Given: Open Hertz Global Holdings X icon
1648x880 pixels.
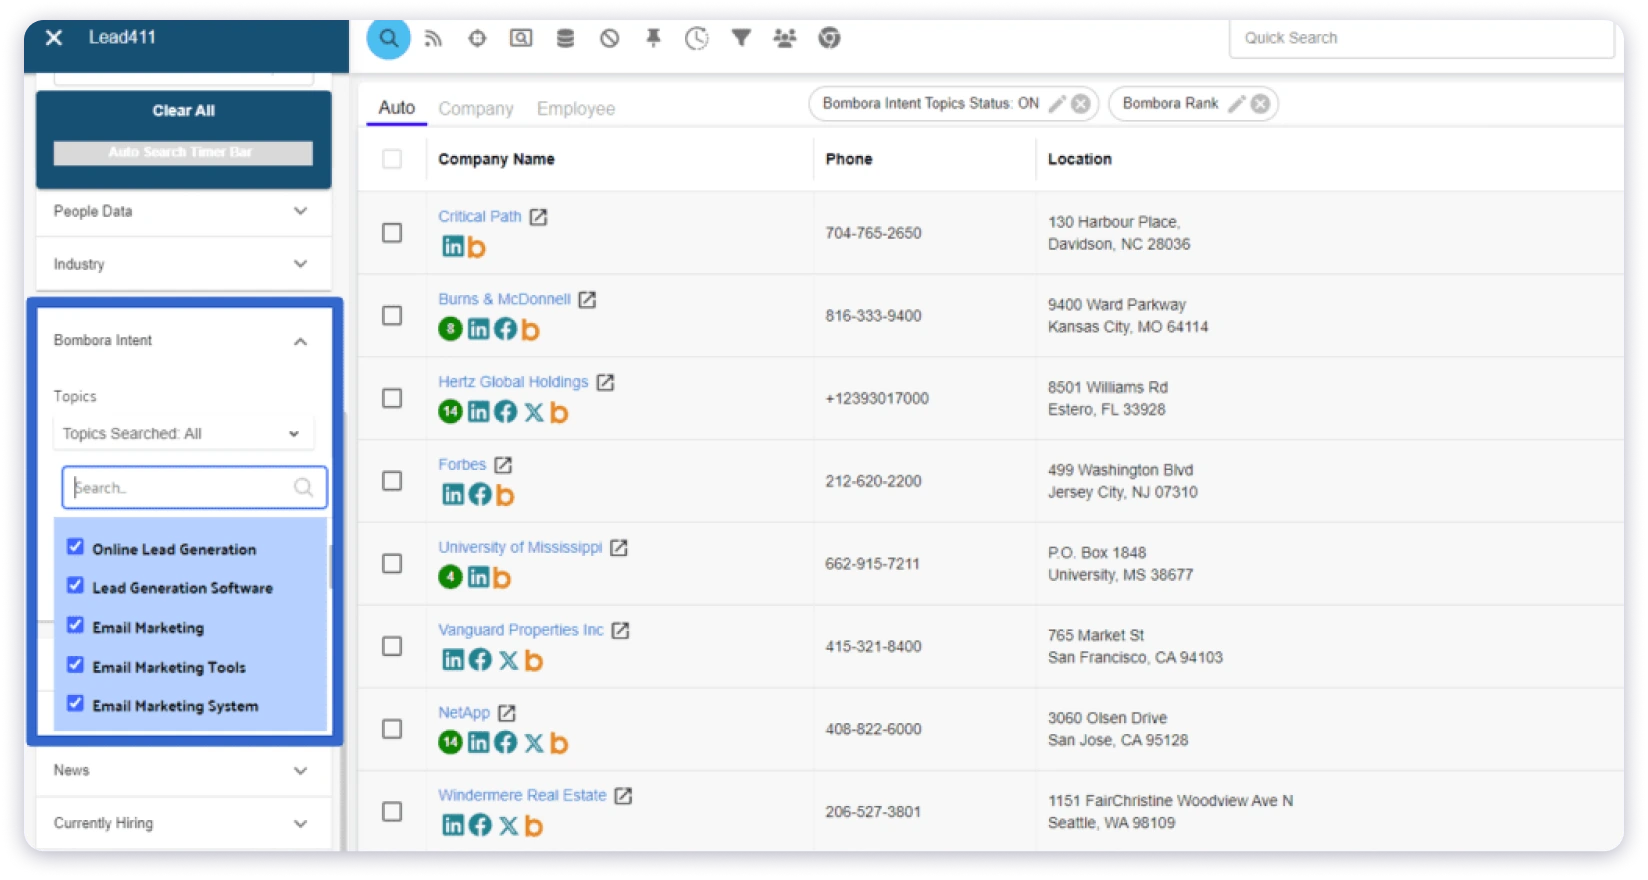Looking at the screenshot, I should click(534, 412).
